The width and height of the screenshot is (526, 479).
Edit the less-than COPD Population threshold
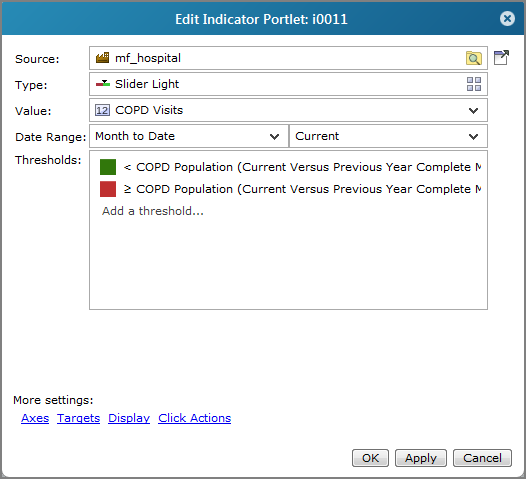coord(302,167)
